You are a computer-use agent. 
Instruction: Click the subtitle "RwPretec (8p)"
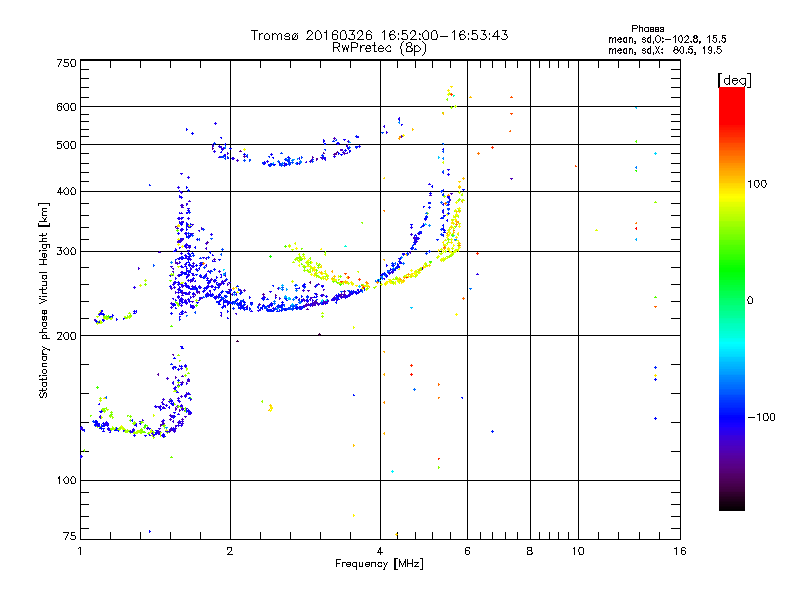point(379,48)
